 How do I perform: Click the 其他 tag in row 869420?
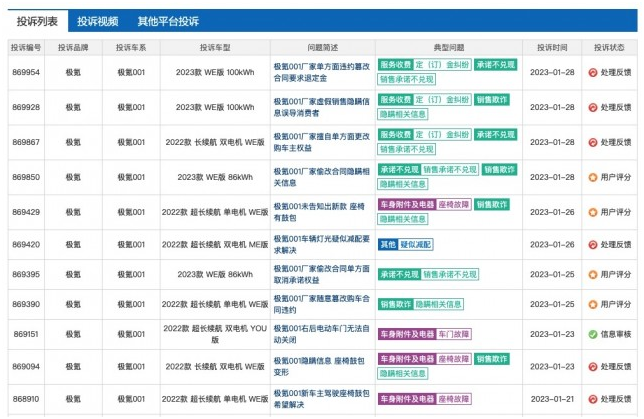click(388, 244)
